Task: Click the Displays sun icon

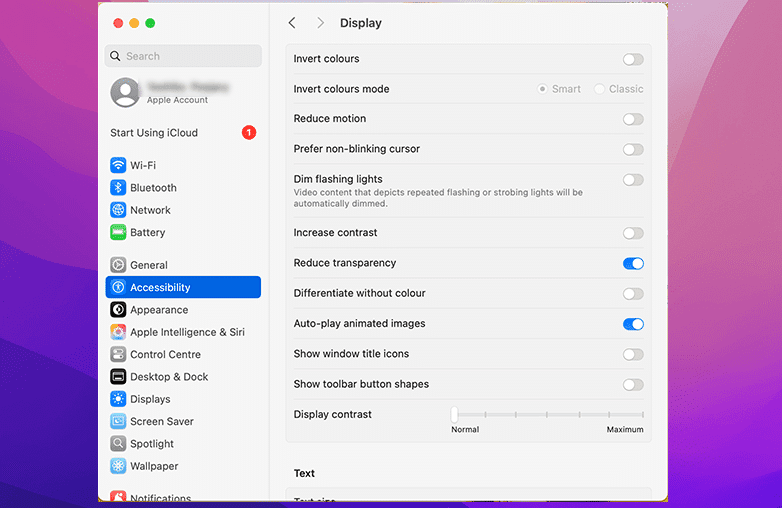Action: (118, 399)
